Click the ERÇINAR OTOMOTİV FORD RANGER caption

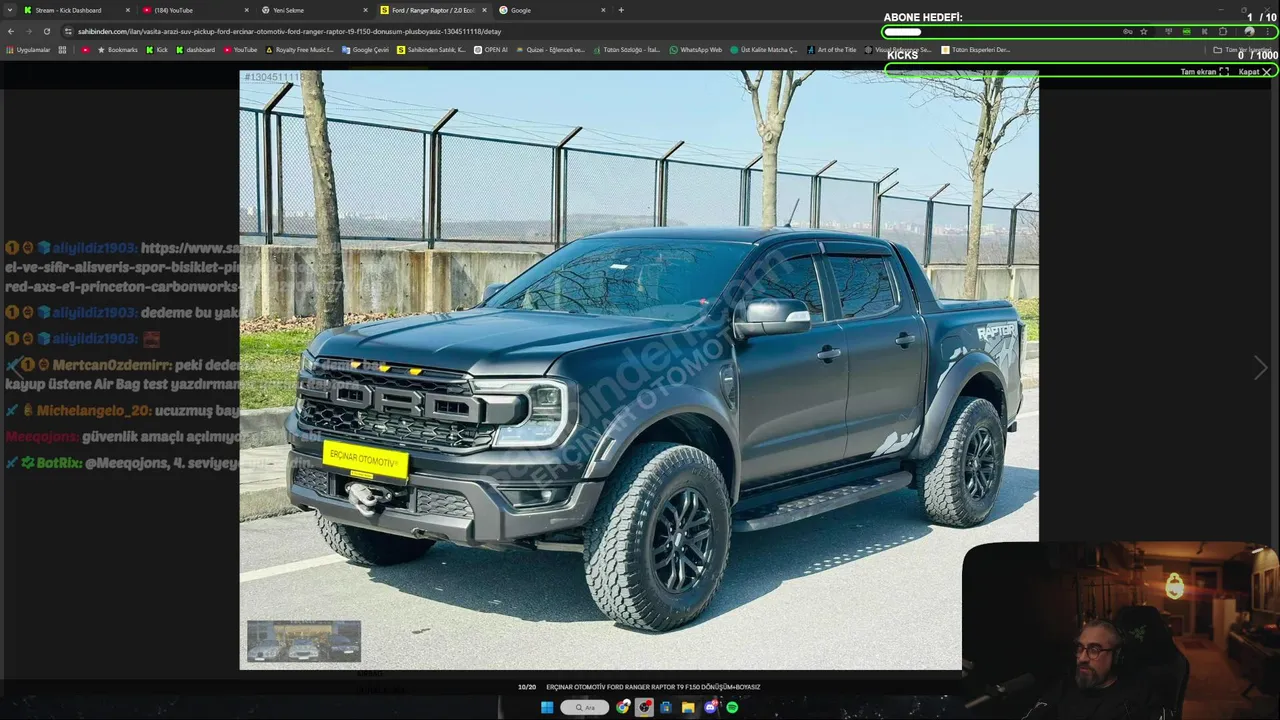click(653, 687)
